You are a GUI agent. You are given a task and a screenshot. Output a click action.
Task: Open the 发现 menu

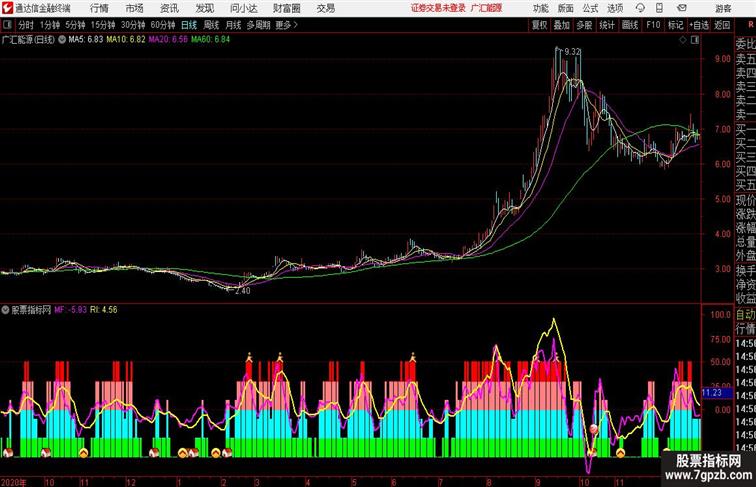point(204,8)
